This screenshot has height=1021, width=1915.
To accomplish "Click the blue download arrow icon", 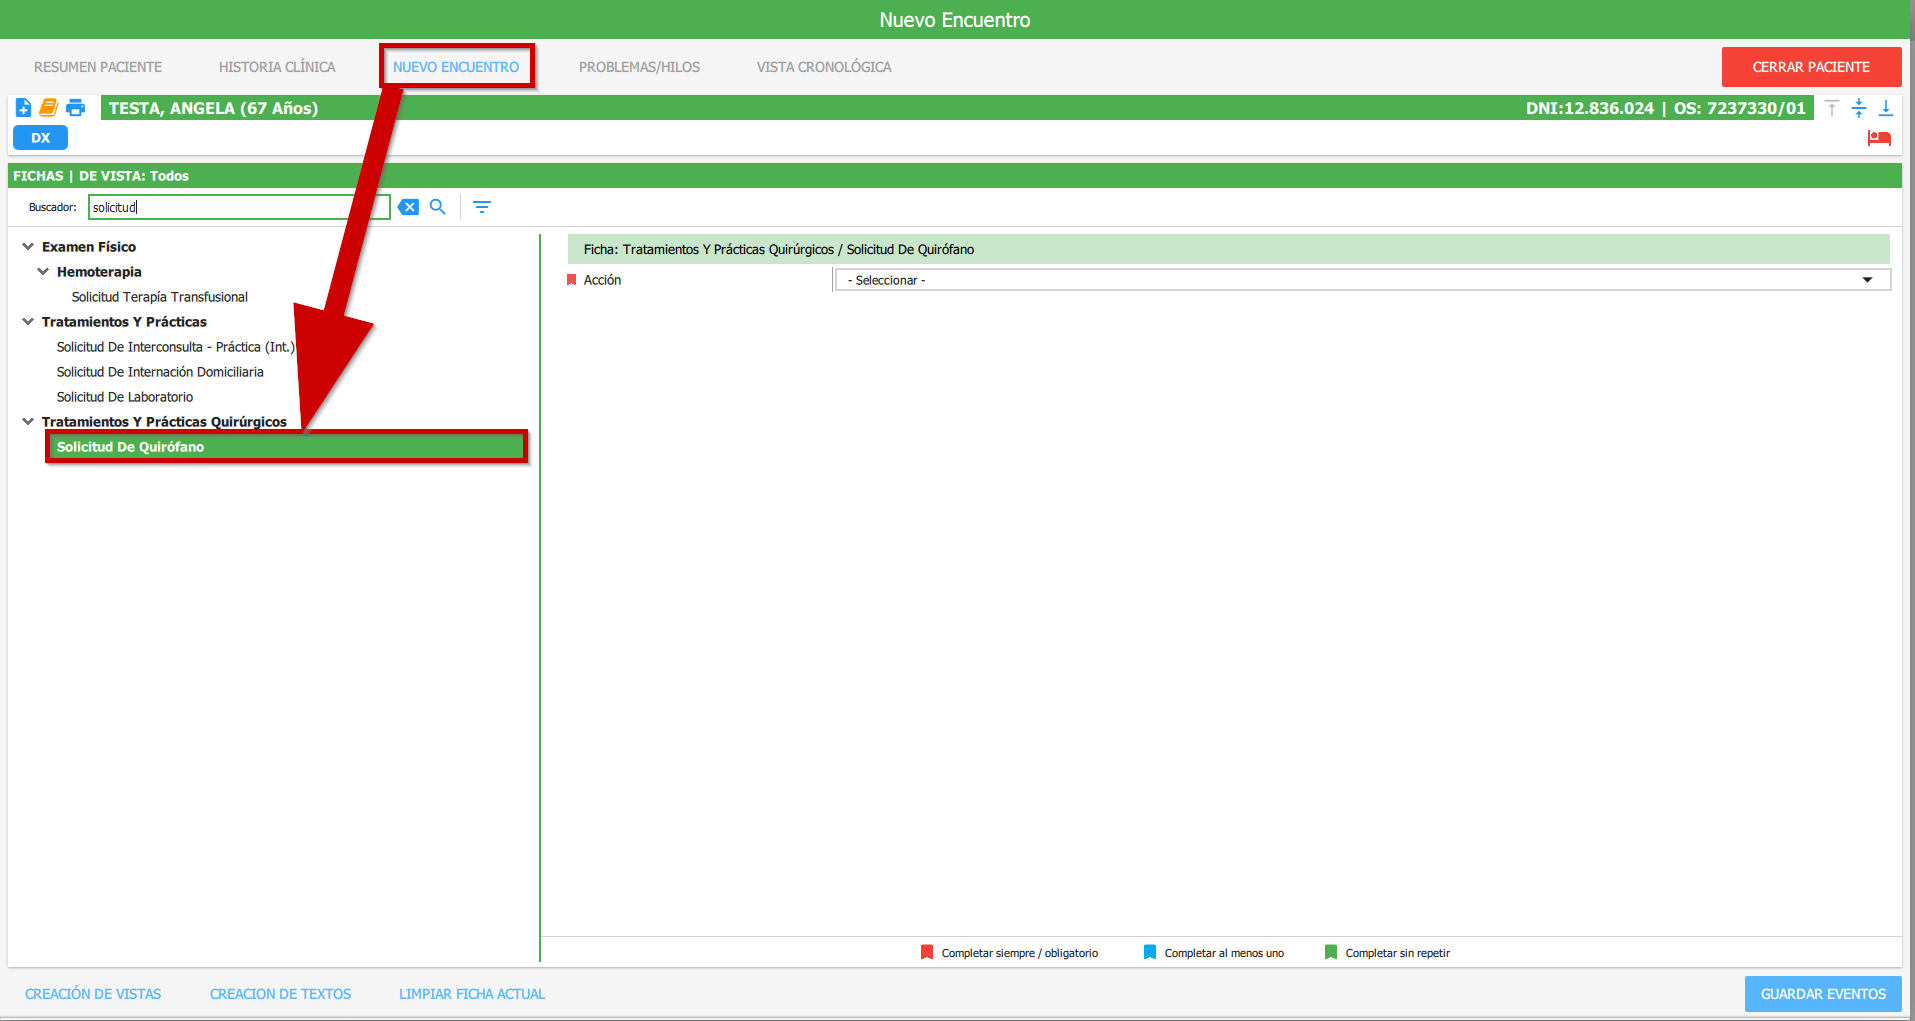I will (x=1886, y=108).
